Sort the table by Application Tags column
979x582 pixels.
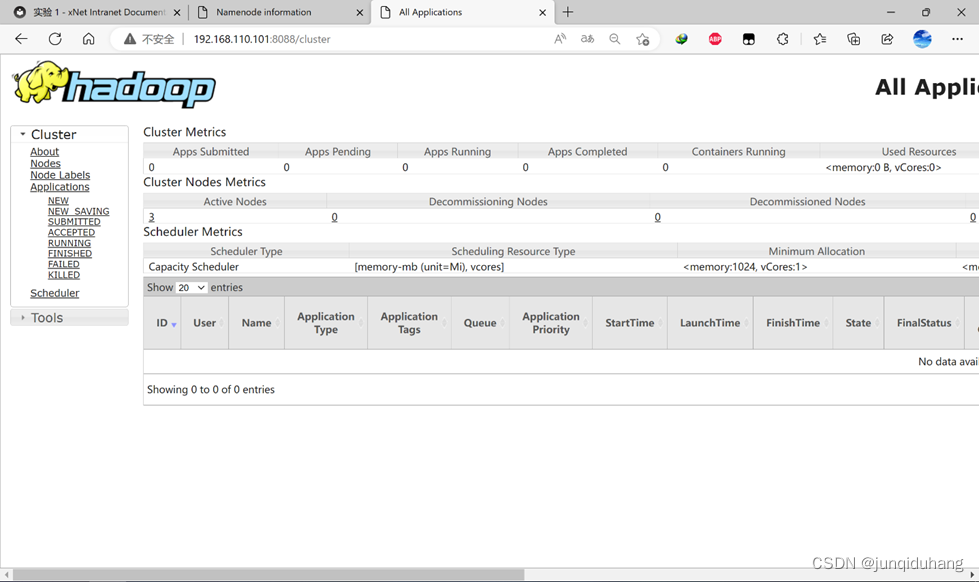point(409,323)
